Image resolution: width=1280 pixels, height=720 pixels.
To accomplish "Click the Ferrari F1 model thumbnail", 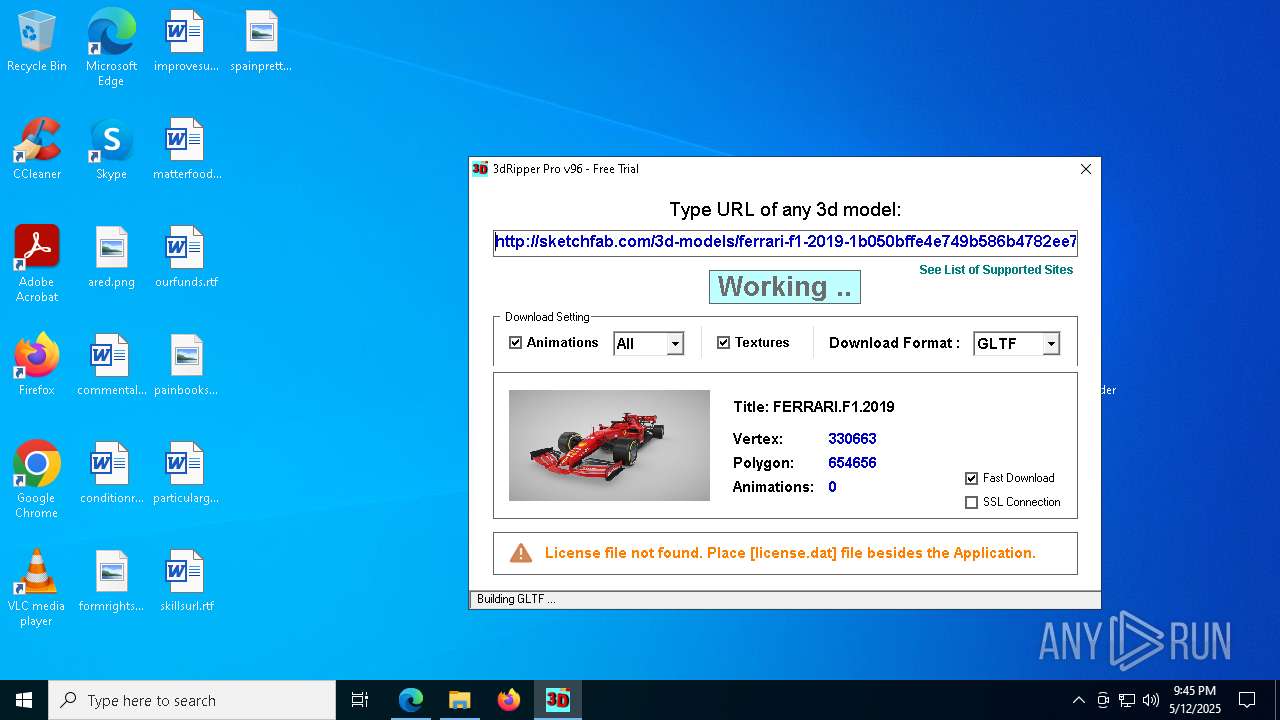I will (x=609, y=445).
